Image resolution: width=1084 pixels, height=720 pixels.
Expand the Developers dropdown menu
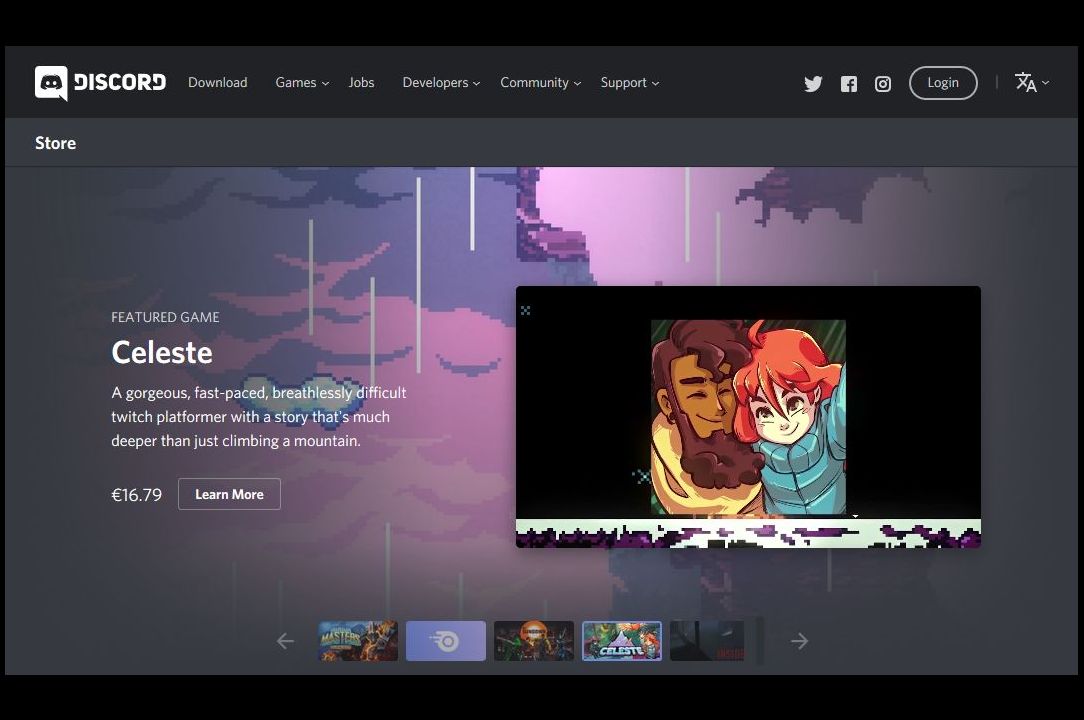pyautogui.click(x=441, y=83)
